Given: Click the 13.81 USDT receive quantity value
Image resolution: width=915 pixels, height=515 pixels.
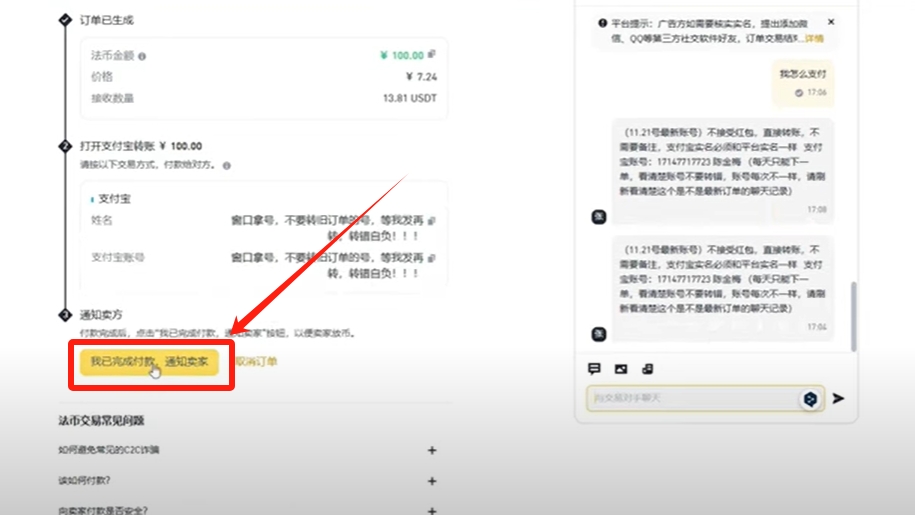Looking at the screenshot, I should coord(410,98).
